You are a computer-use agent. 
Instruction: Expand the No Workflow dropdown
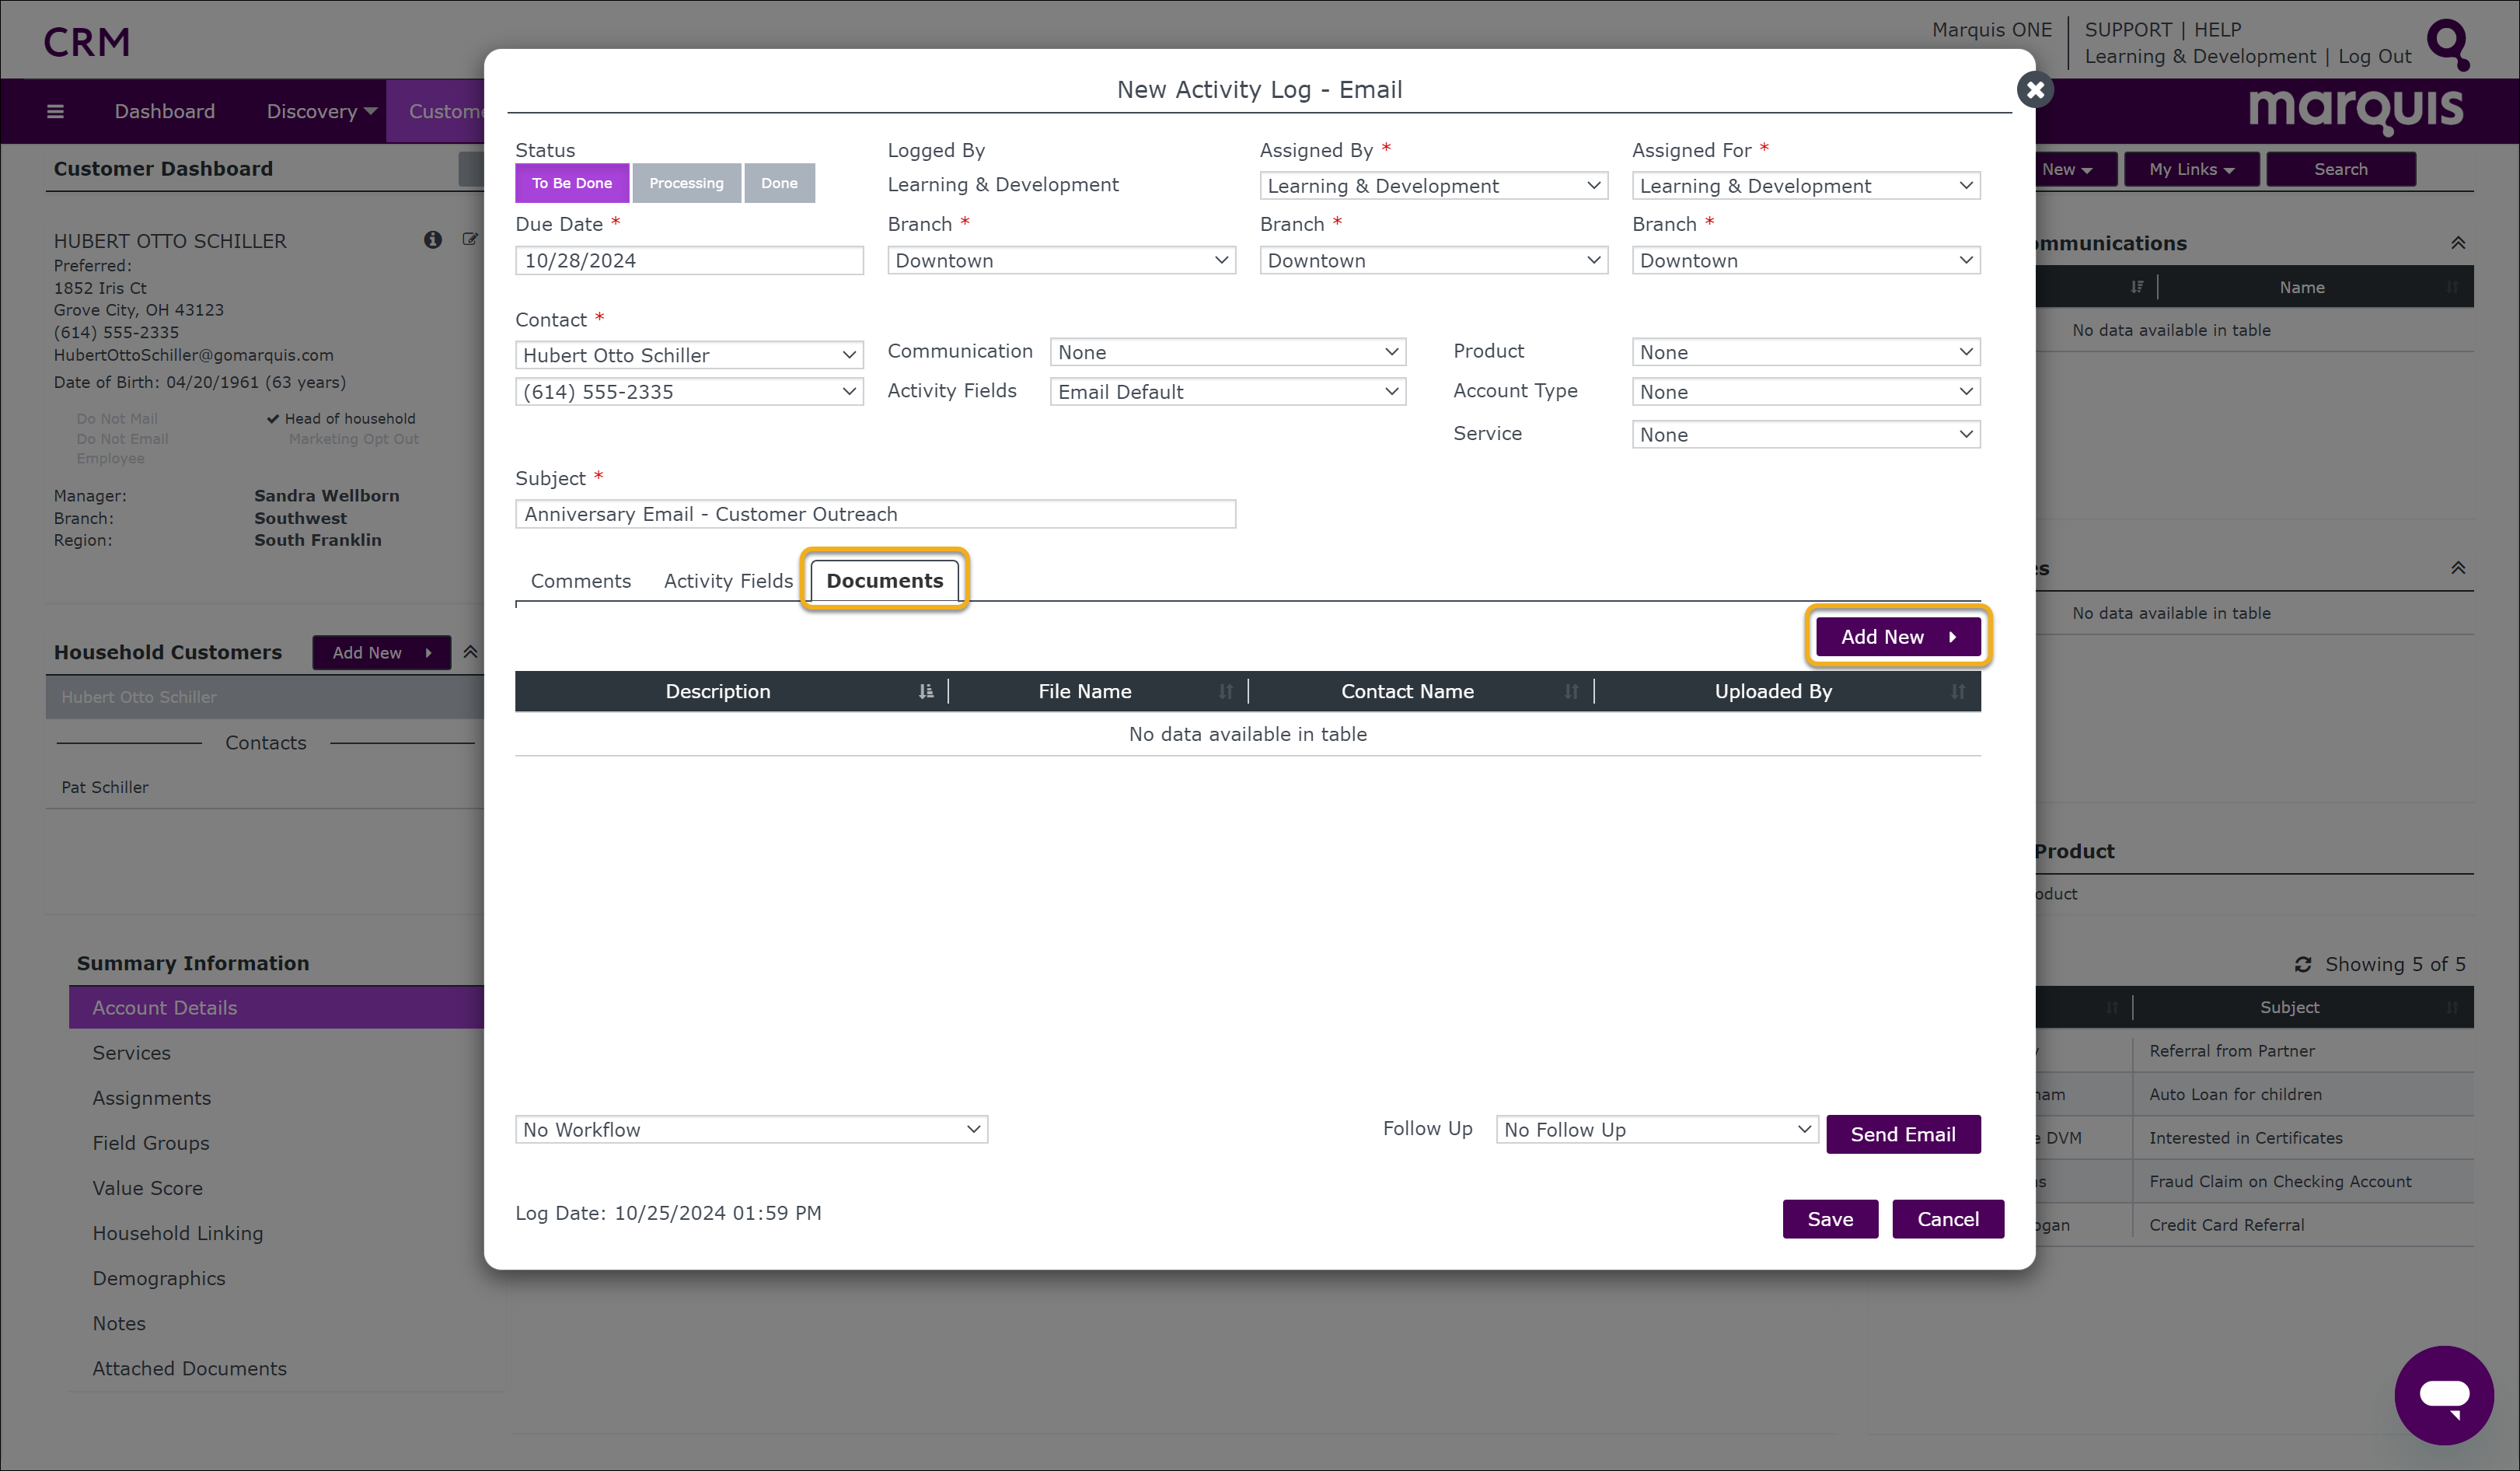pyautogui.click(x=751, y=1130)
